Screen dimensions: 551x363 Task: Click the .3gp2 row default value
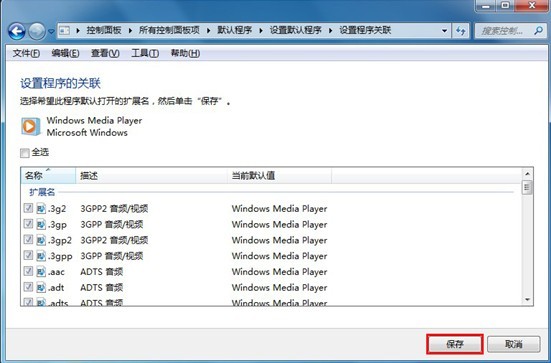pyautogui.click(x=279, y=240)
